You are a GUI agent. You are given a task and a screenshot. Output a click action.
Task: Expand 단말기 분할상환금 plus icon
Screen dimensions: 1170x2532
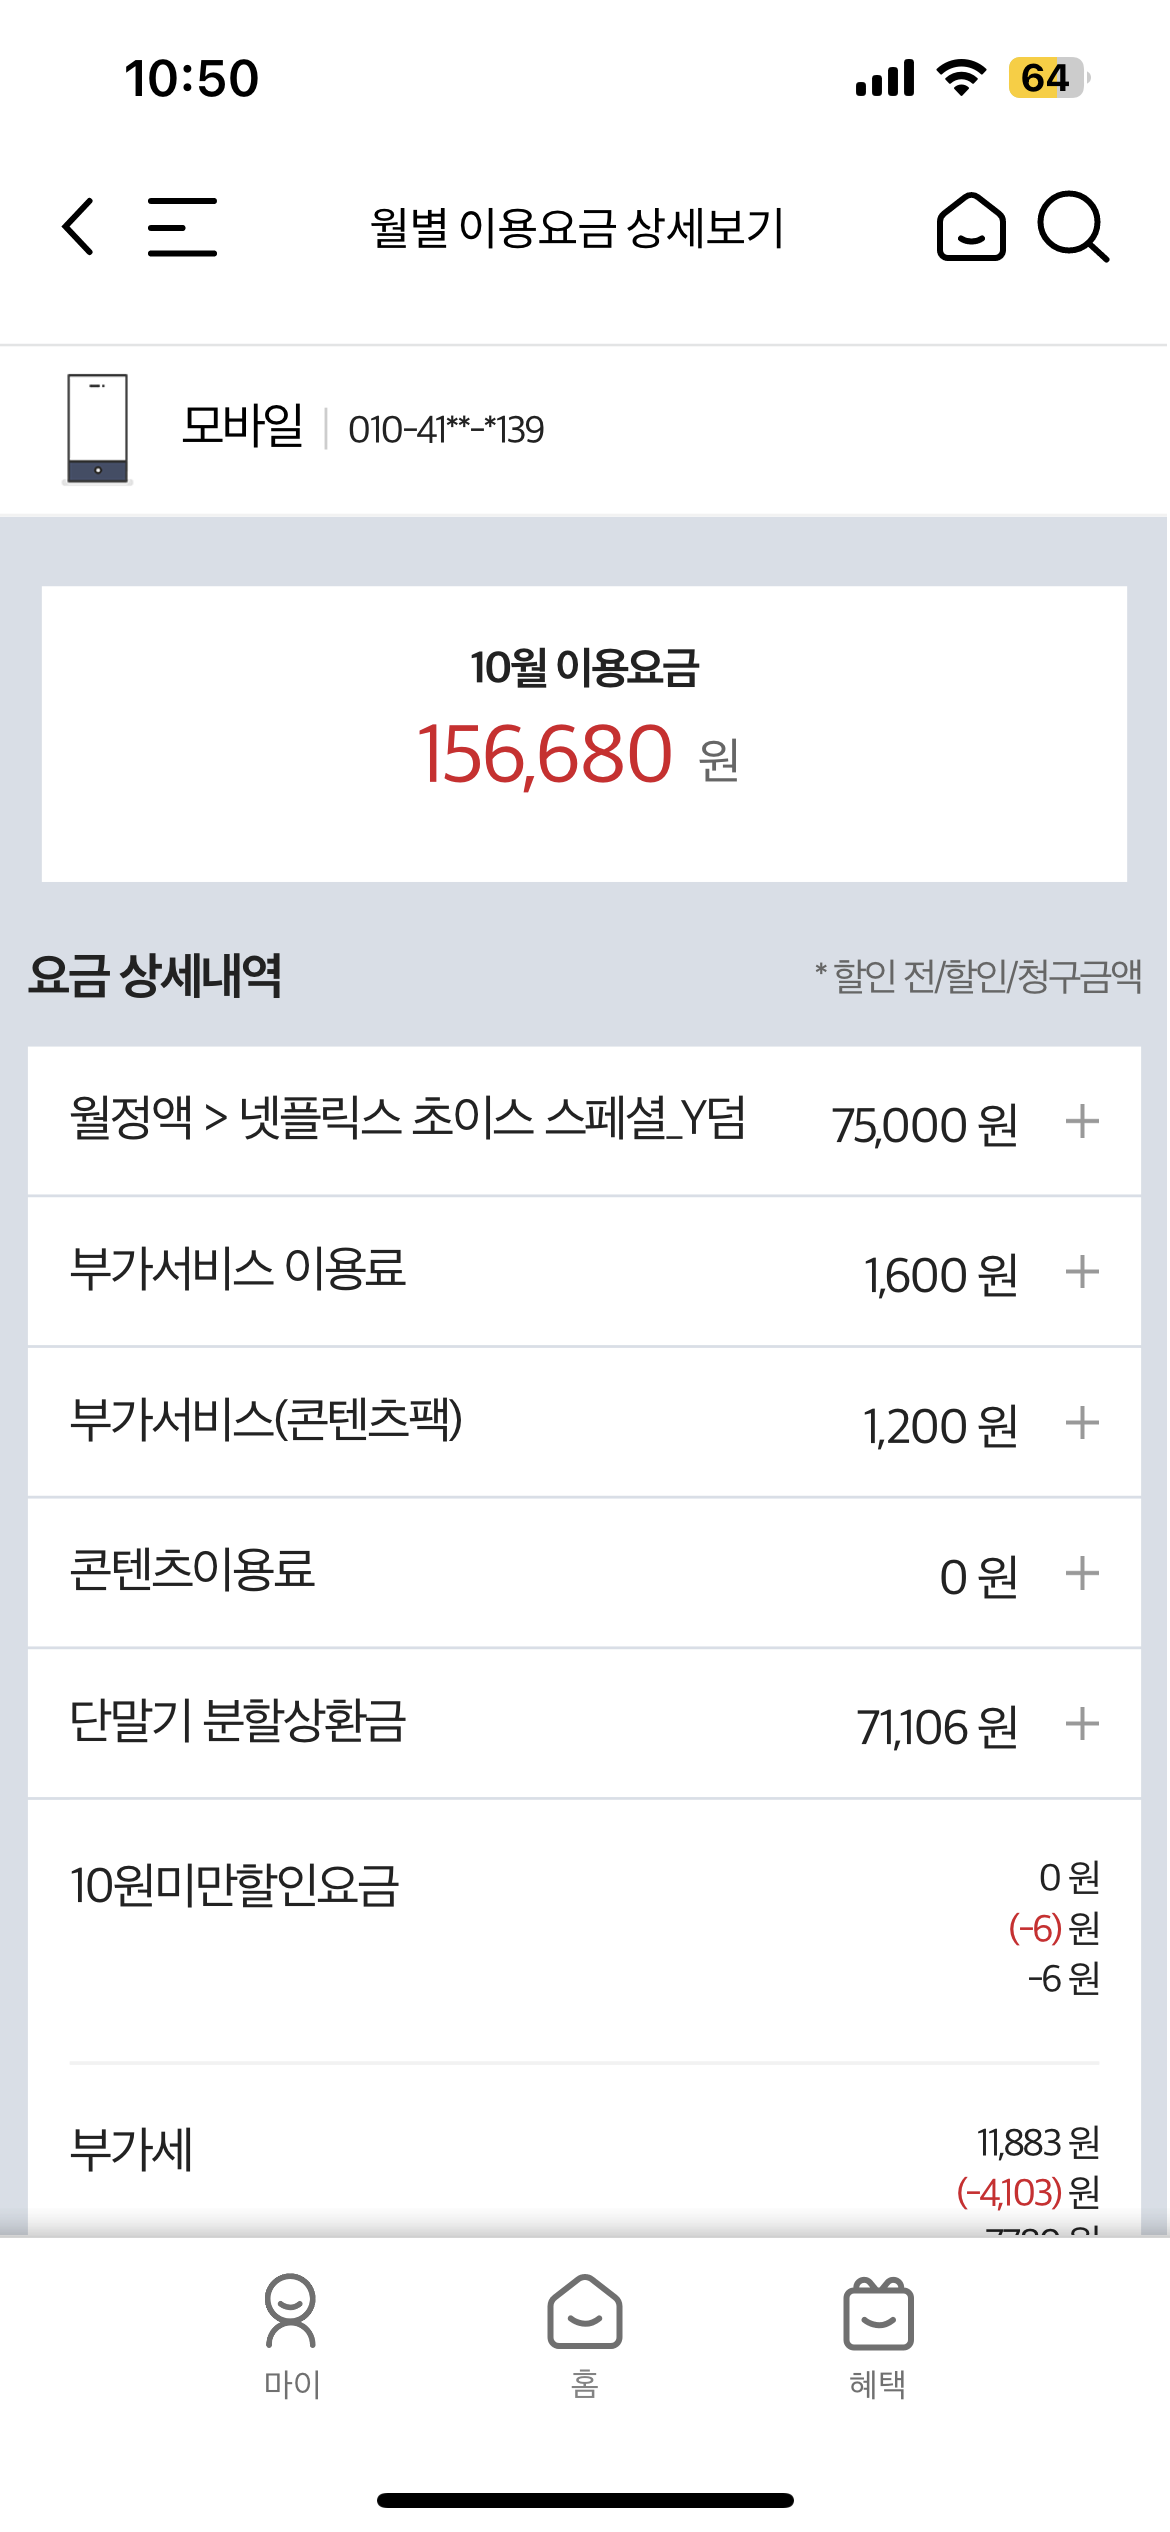coord(1082,1724)
